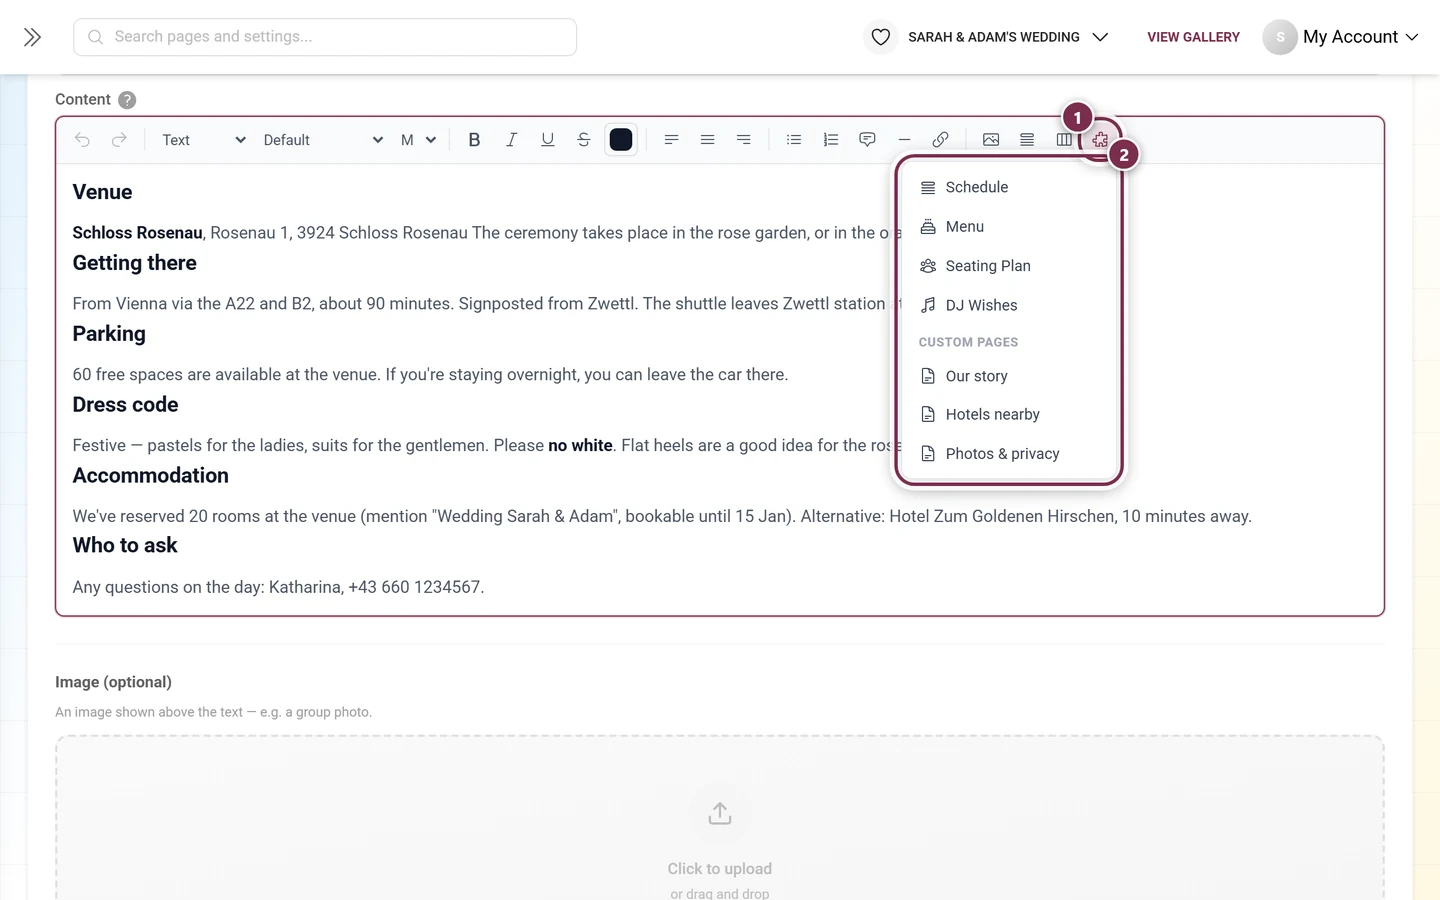Insert columns layout from the toolbar
The image size is (1440, 900).
coord(1064,140)
